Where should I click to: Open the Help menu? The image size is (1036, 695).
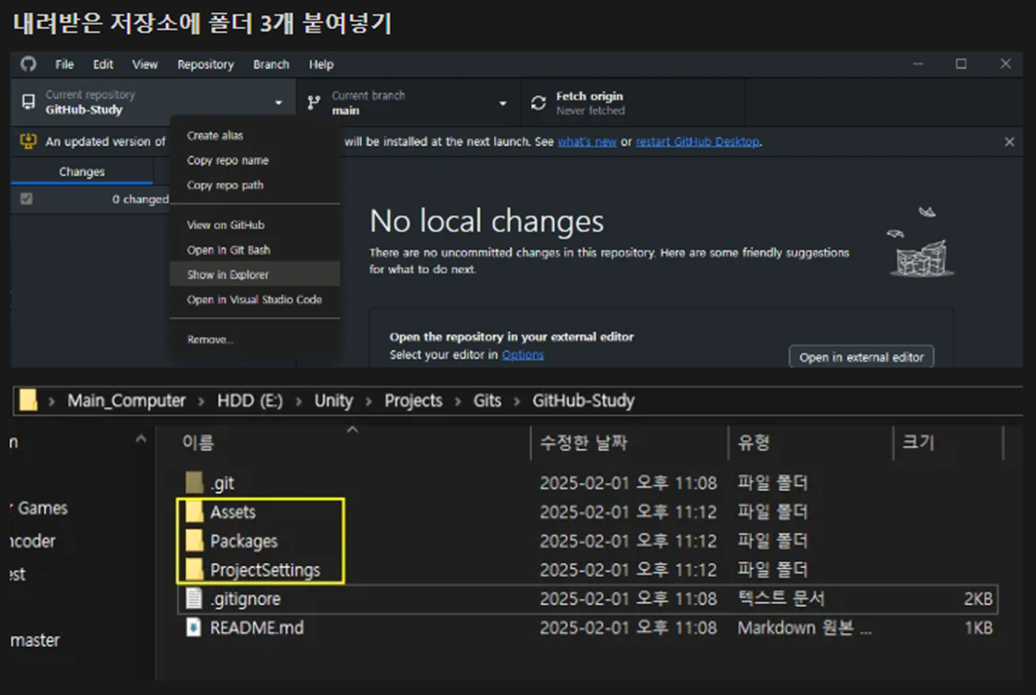(321, 64)
